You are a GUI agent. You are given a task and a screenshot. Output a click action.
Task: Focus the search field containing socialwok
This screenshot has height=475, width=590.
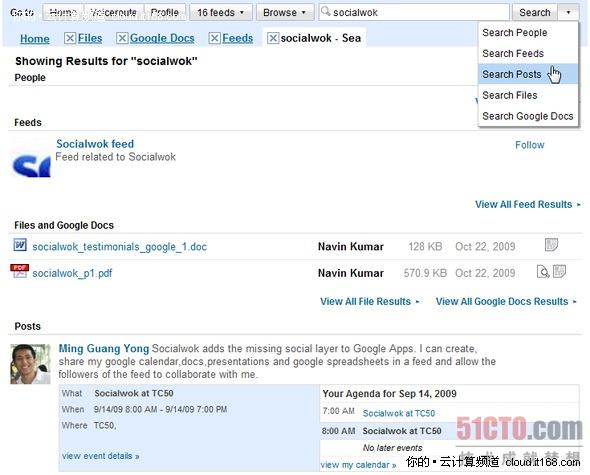[x=414, y=12]
